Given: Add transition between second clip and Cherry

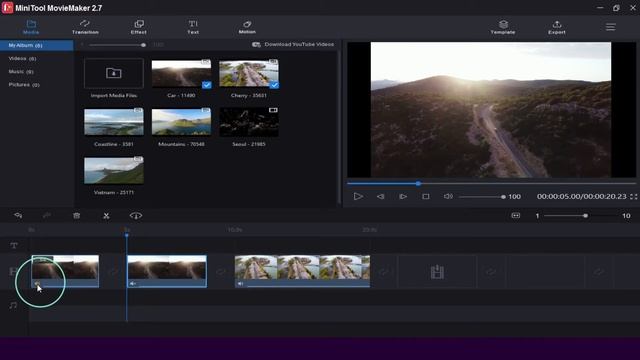Looking at the screenshot, I should (221, 272).
